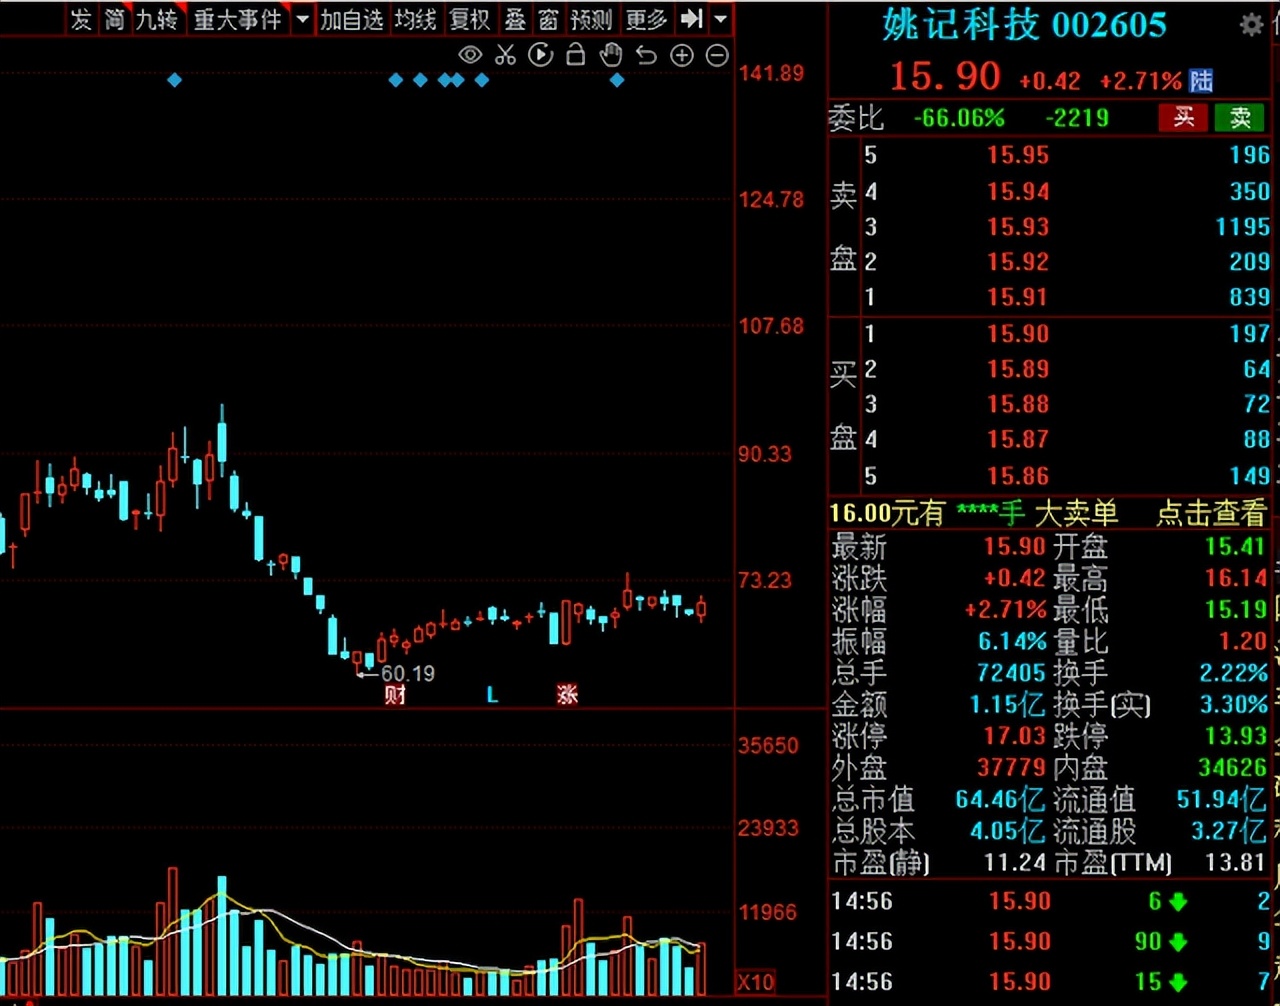Click sell level 5 price 15.95
The height and width of the screenshot is (1006, 1280).
[1018, 155]
